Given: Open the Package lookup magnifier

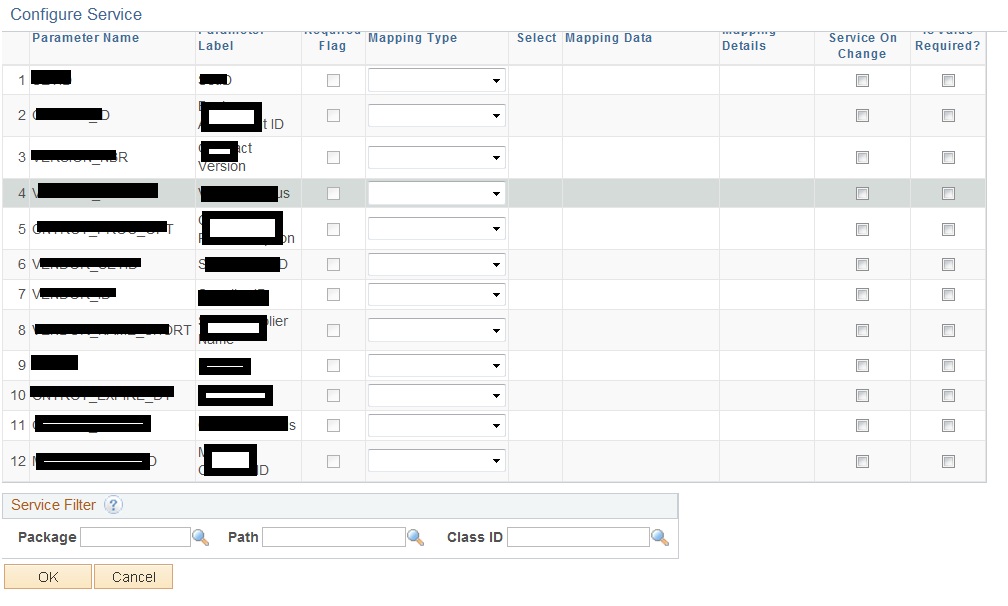Looking at the screenshot, I should point(203,537).
